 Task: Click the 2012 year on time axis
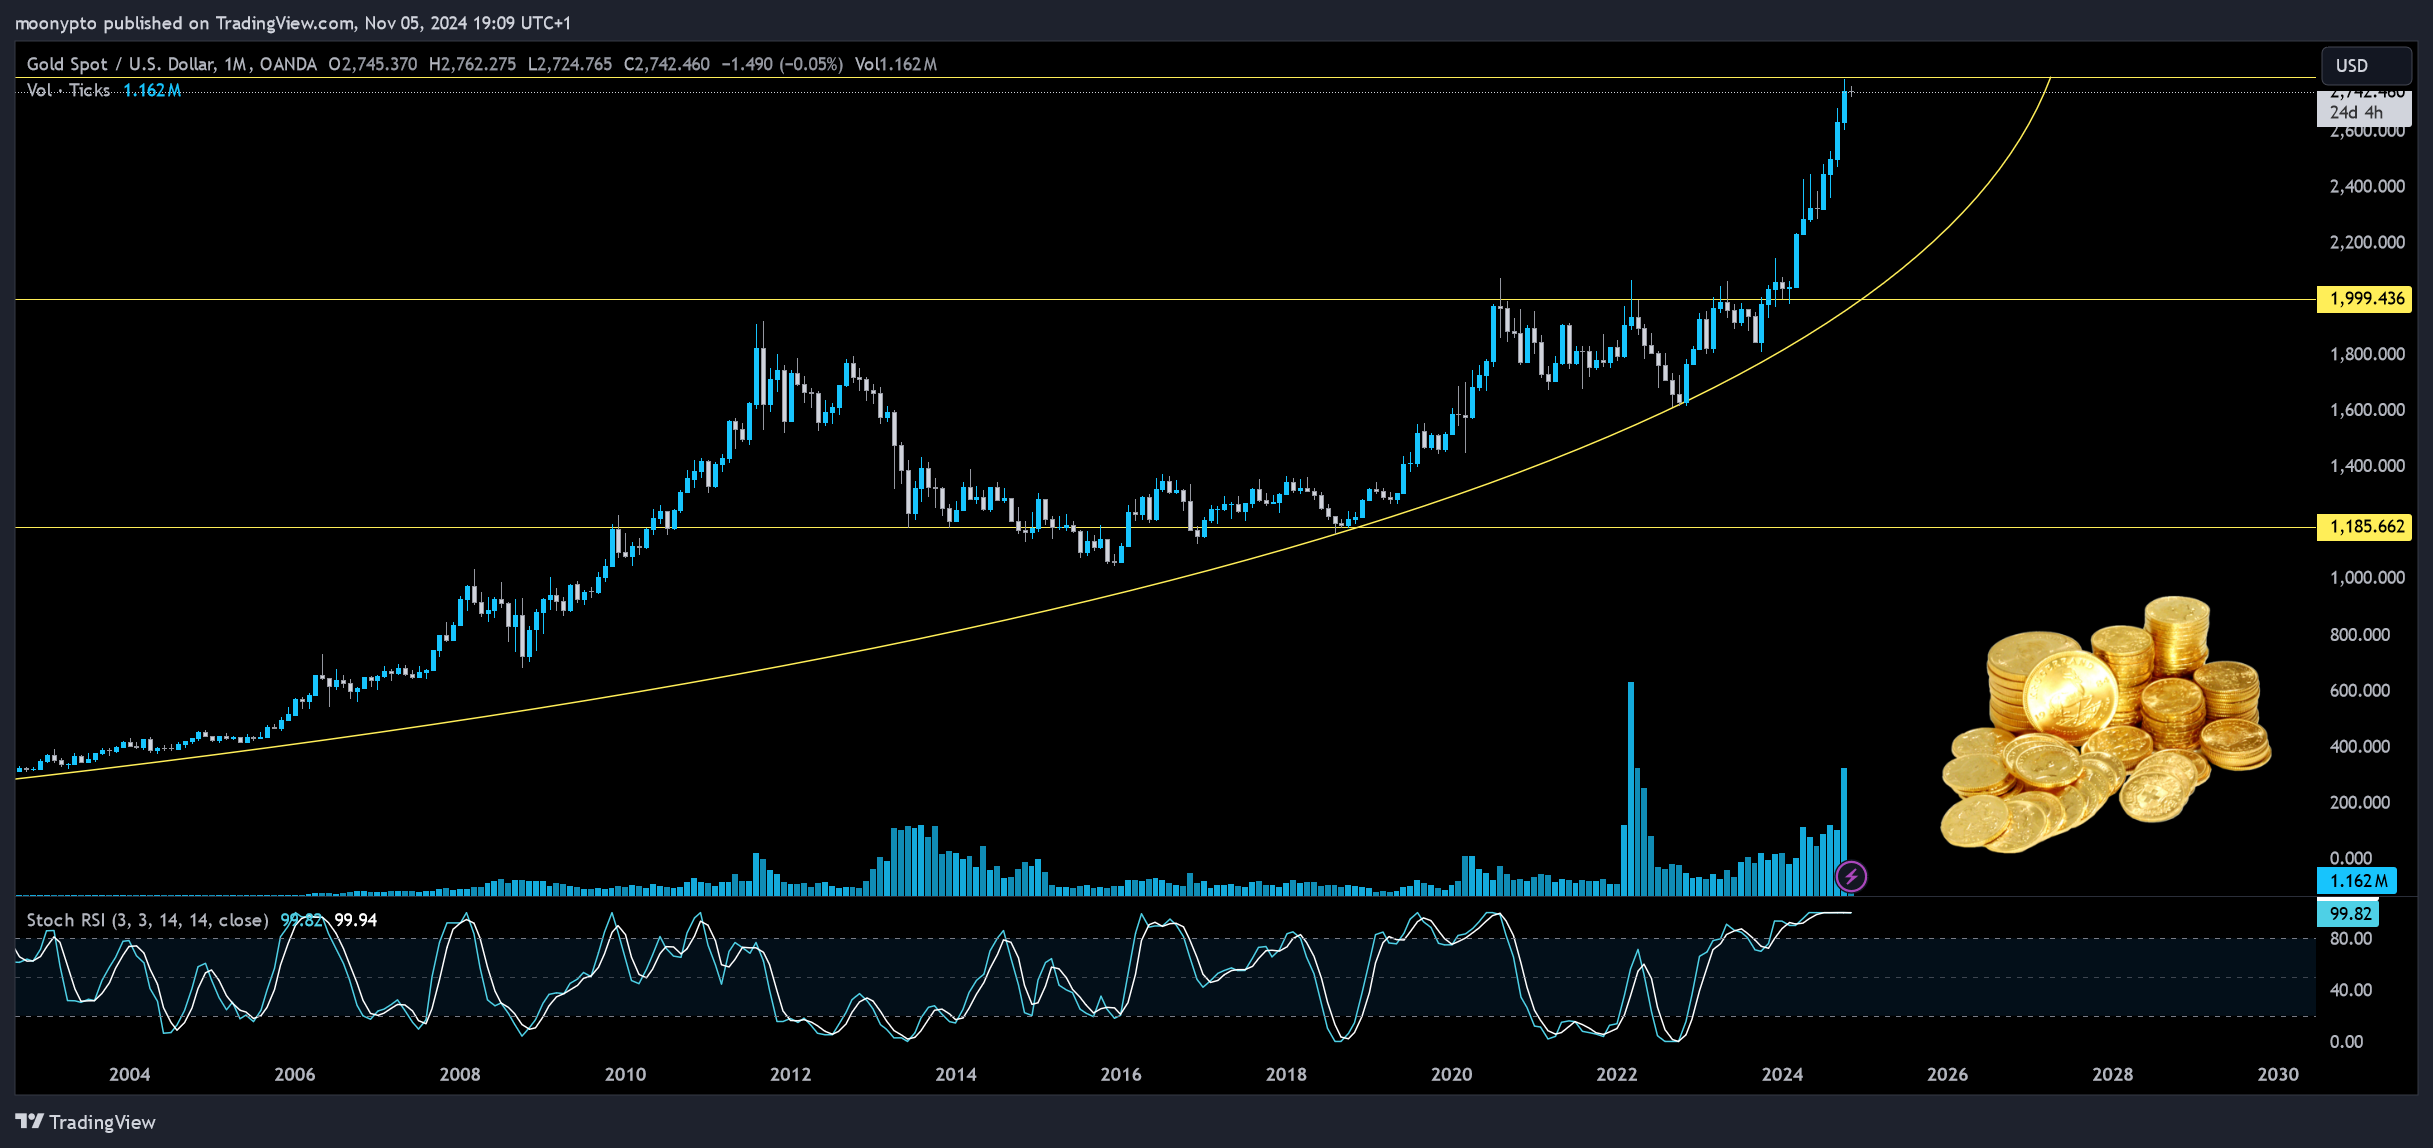tap(791, 1075)
